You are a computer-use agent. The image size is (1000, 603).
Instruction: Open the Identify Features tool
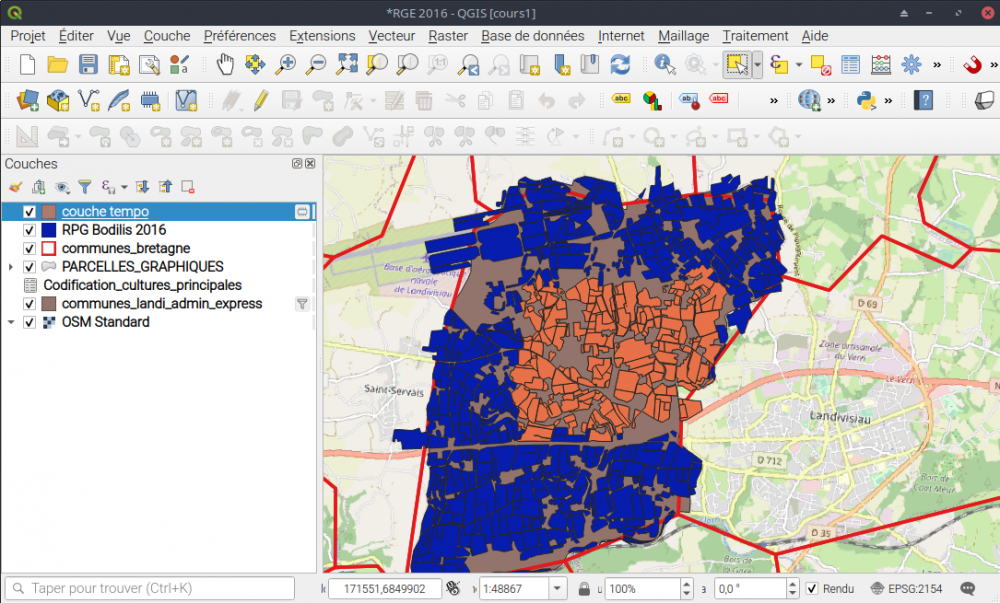pos(664,65)
